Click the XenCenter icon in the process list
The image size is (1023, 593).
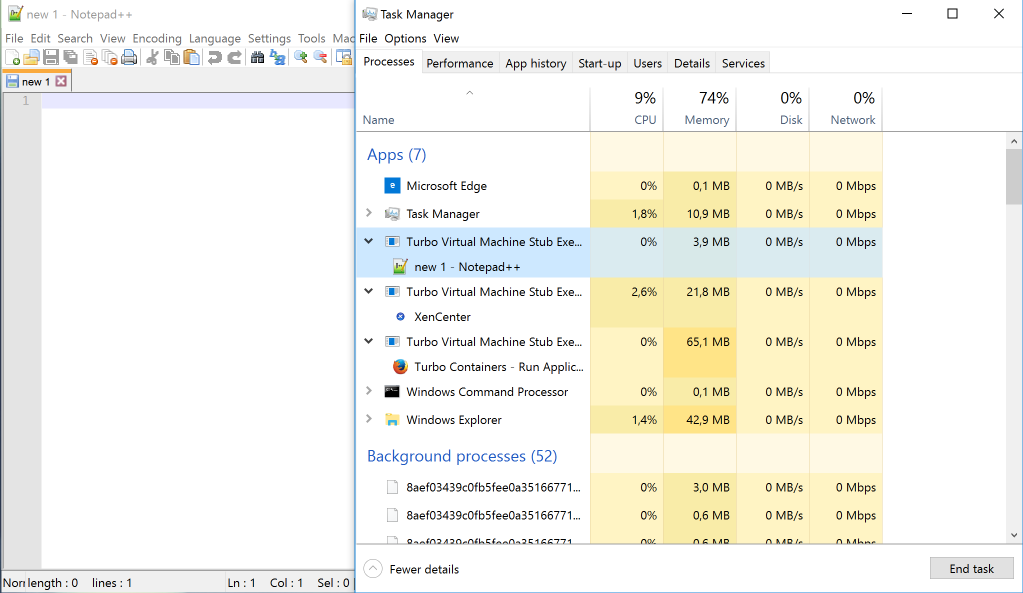401,316
